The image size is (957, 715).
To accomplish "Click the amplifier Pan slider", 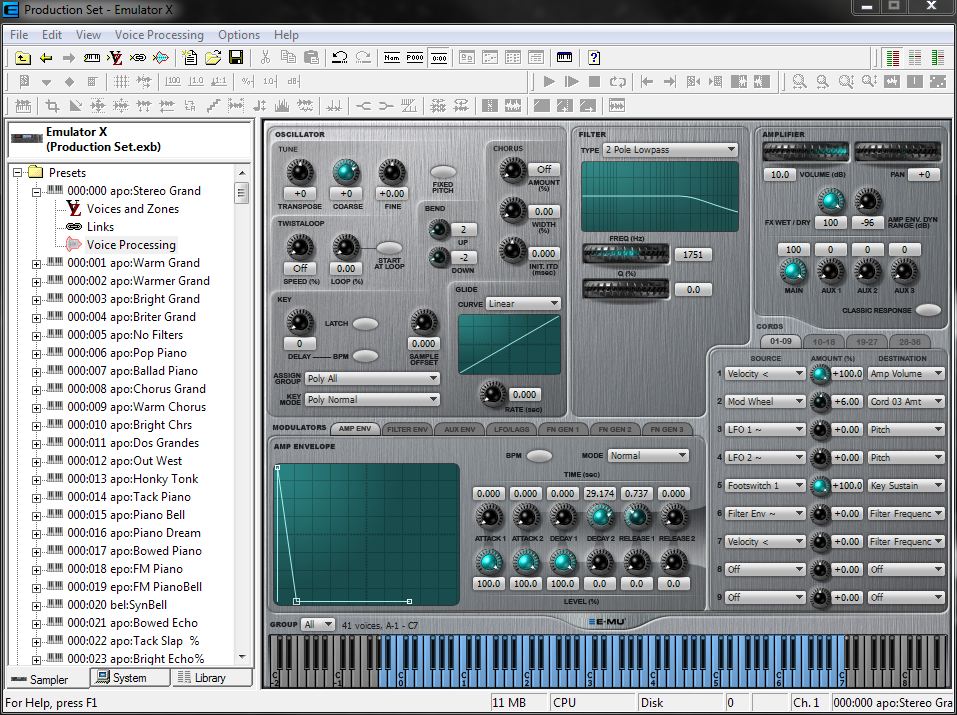I will [897, 151].
